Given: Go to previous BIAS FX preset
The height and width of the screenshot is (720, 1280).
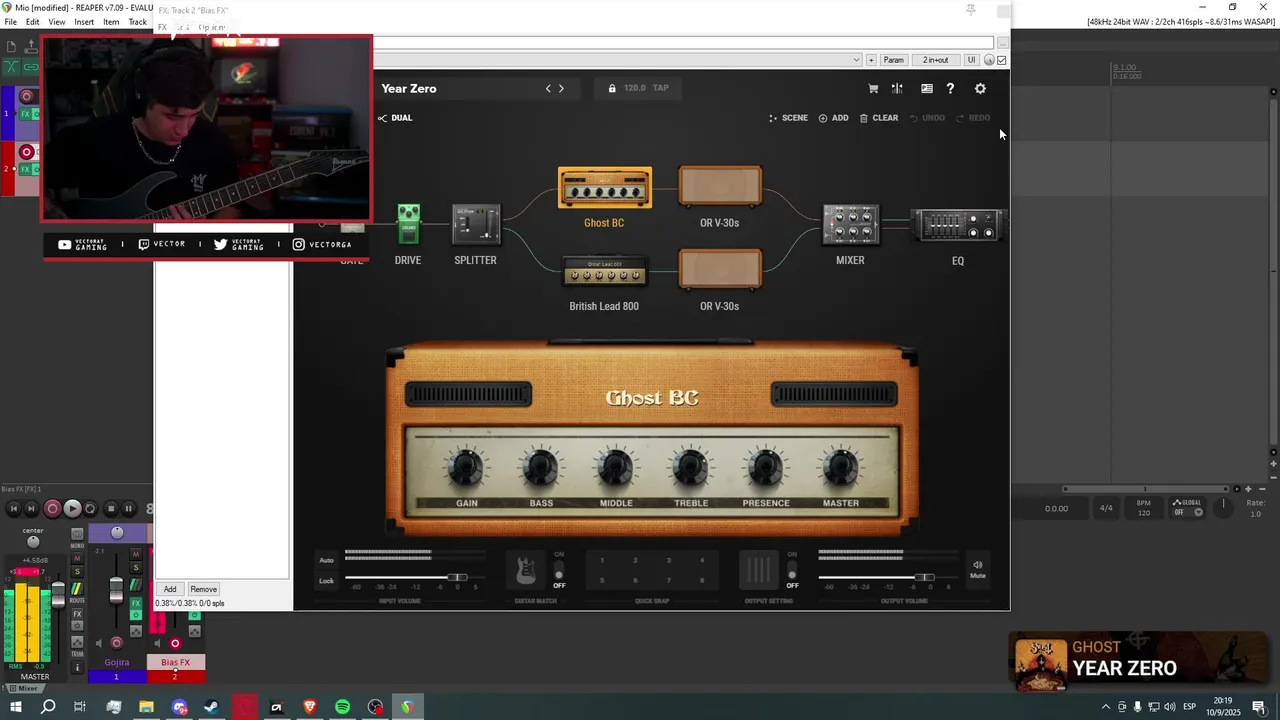Looking at the screenshot, I should click(548, 88).
